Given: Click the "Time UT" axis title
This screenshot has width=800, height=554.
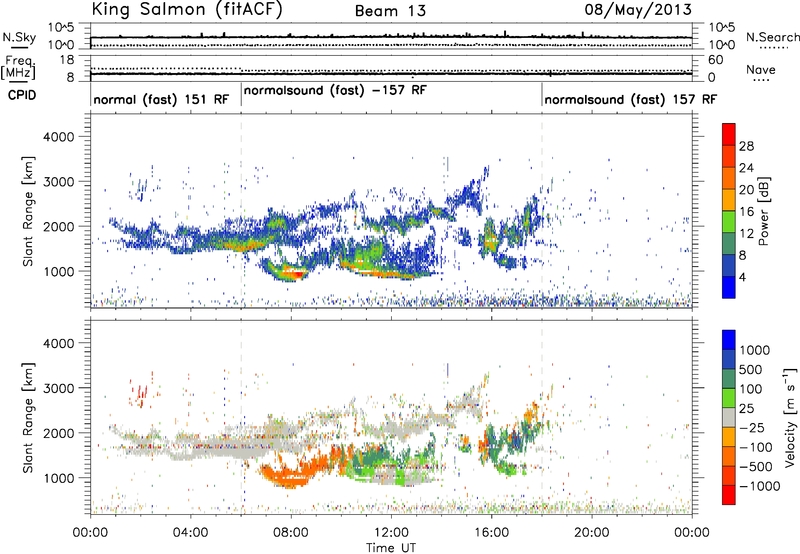Looking at the screenshot, I should tap(391, 548).
